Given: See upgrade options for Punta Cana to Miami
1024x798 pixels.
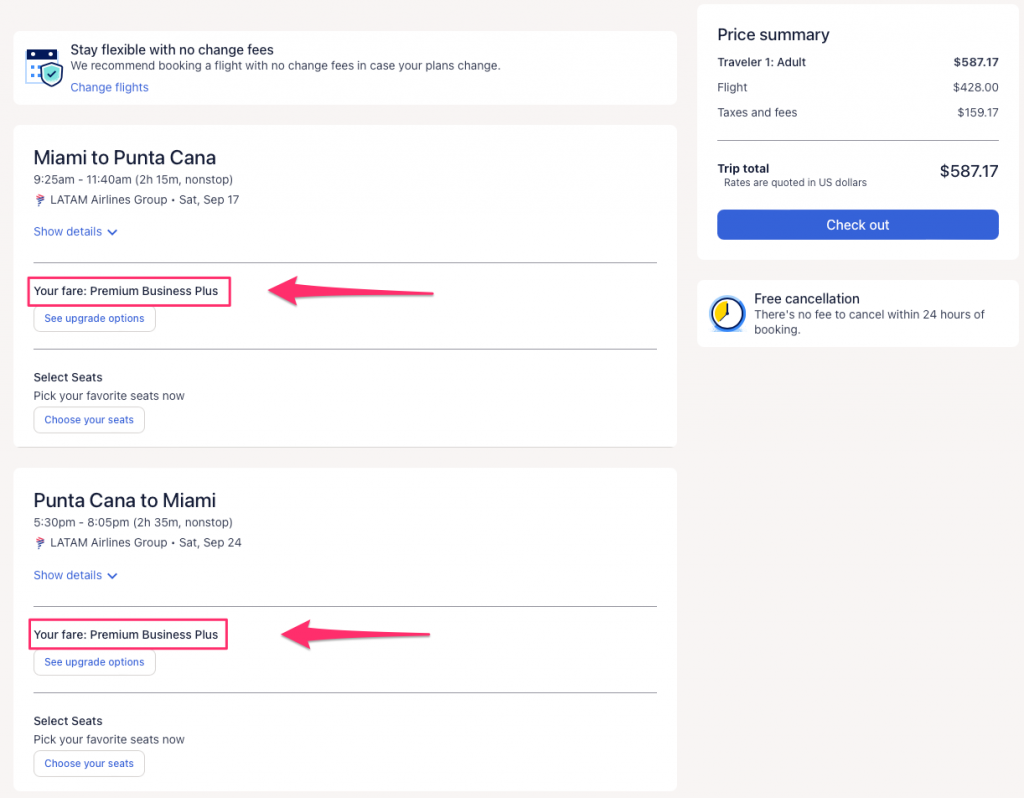Looking at the screenshot, I should click(94, 662).
